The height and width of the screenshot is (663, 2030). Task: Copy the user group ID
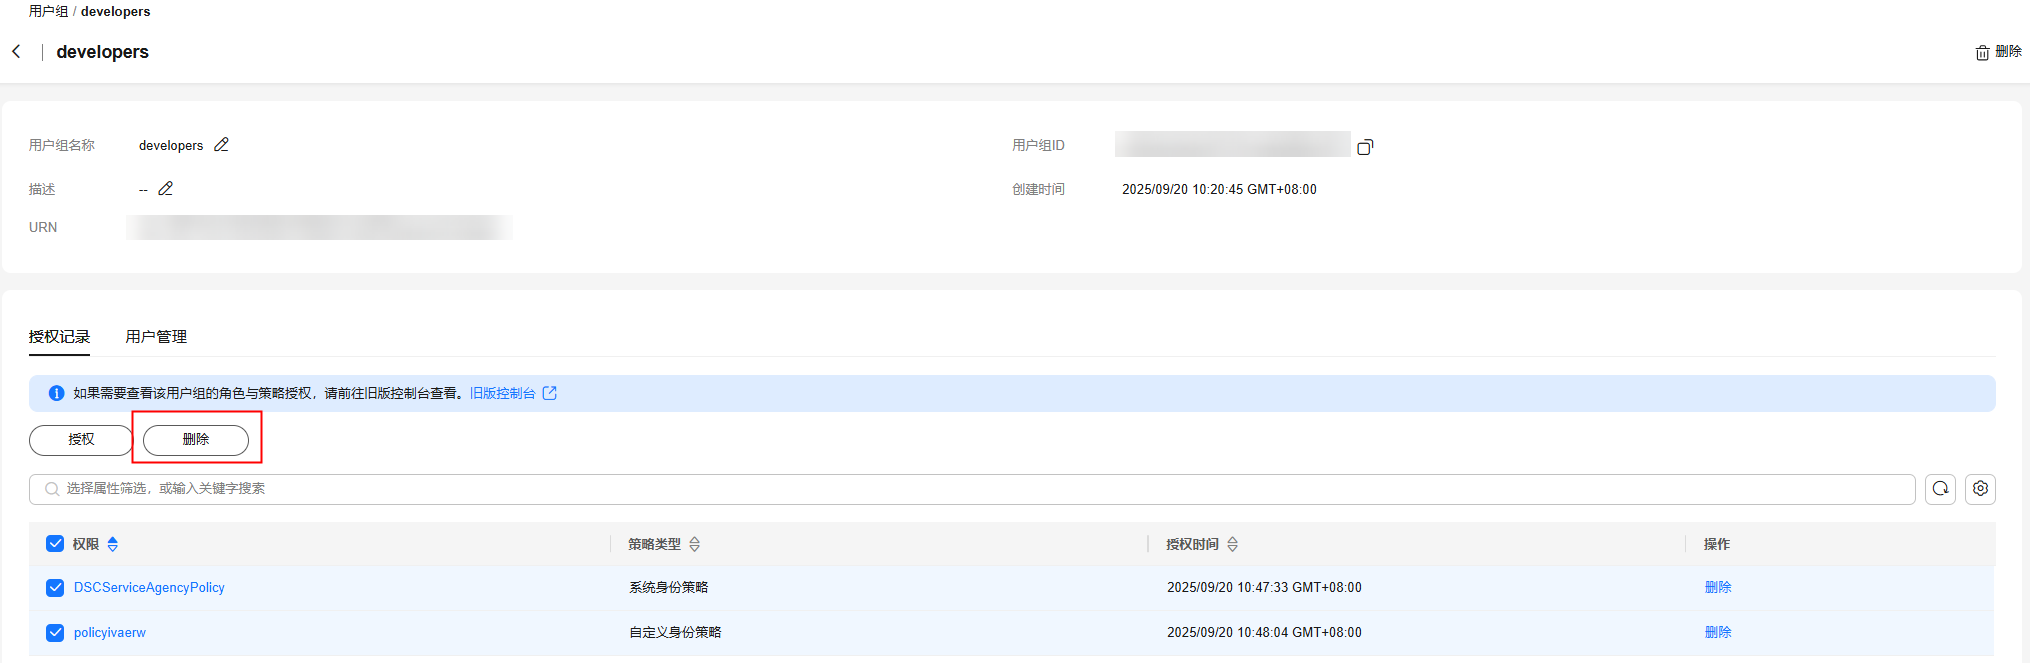1365,147
